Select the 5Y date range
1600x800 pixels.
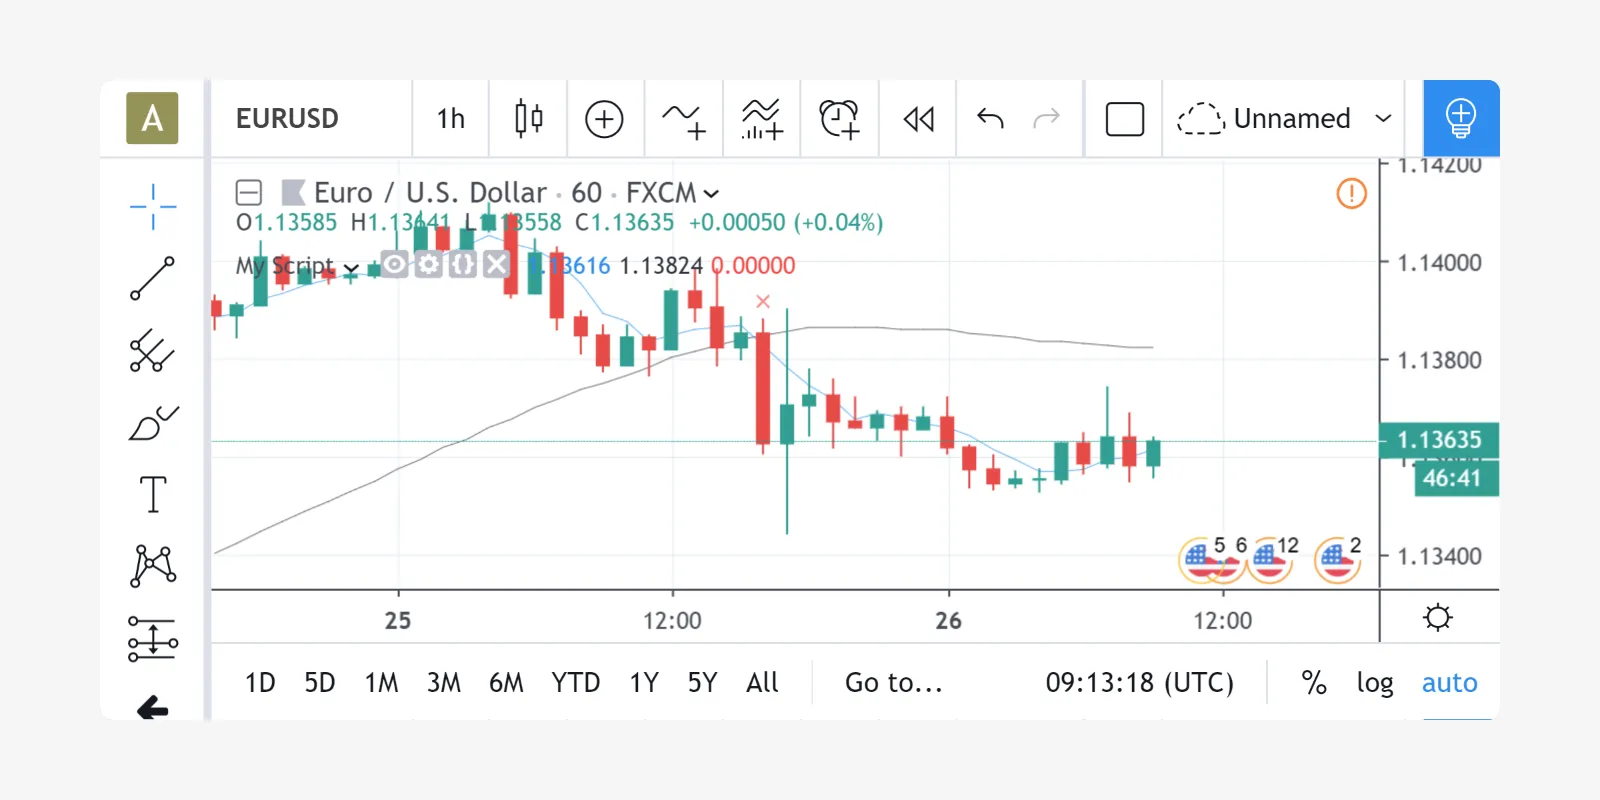[702, 683]
